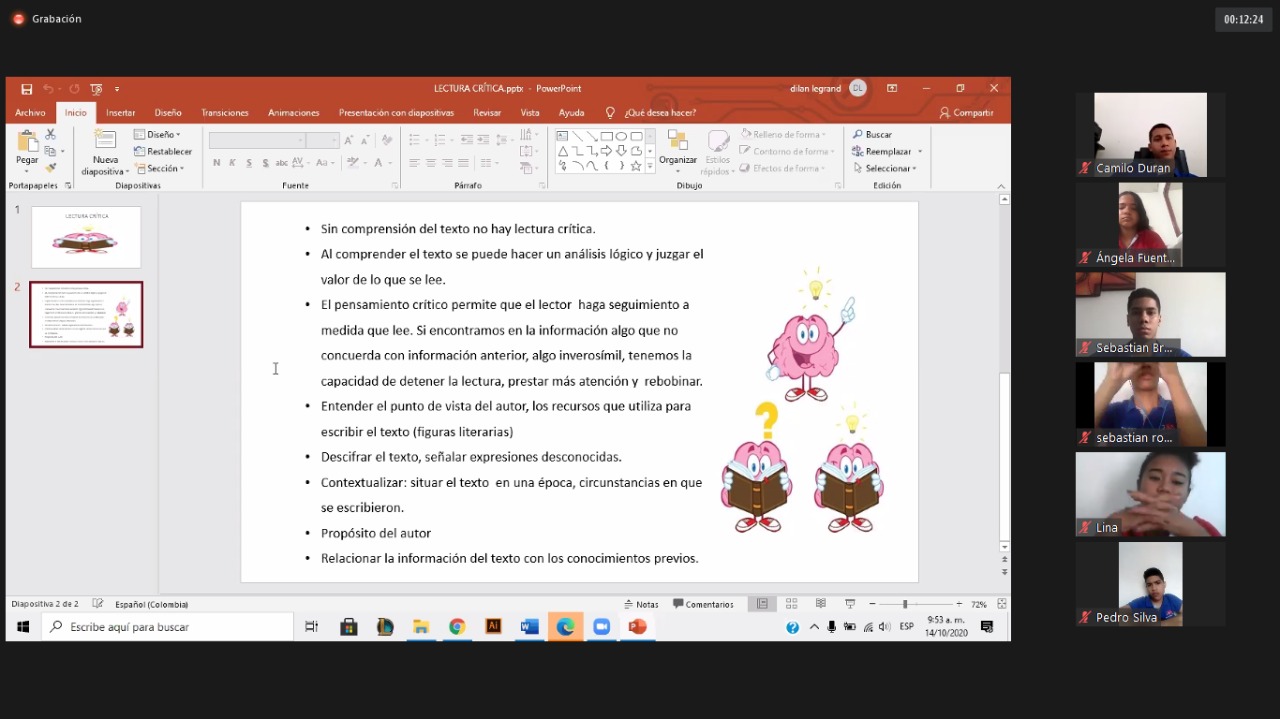Open Portapapeles dialog launcher
1280x719 pixels.
68,186
